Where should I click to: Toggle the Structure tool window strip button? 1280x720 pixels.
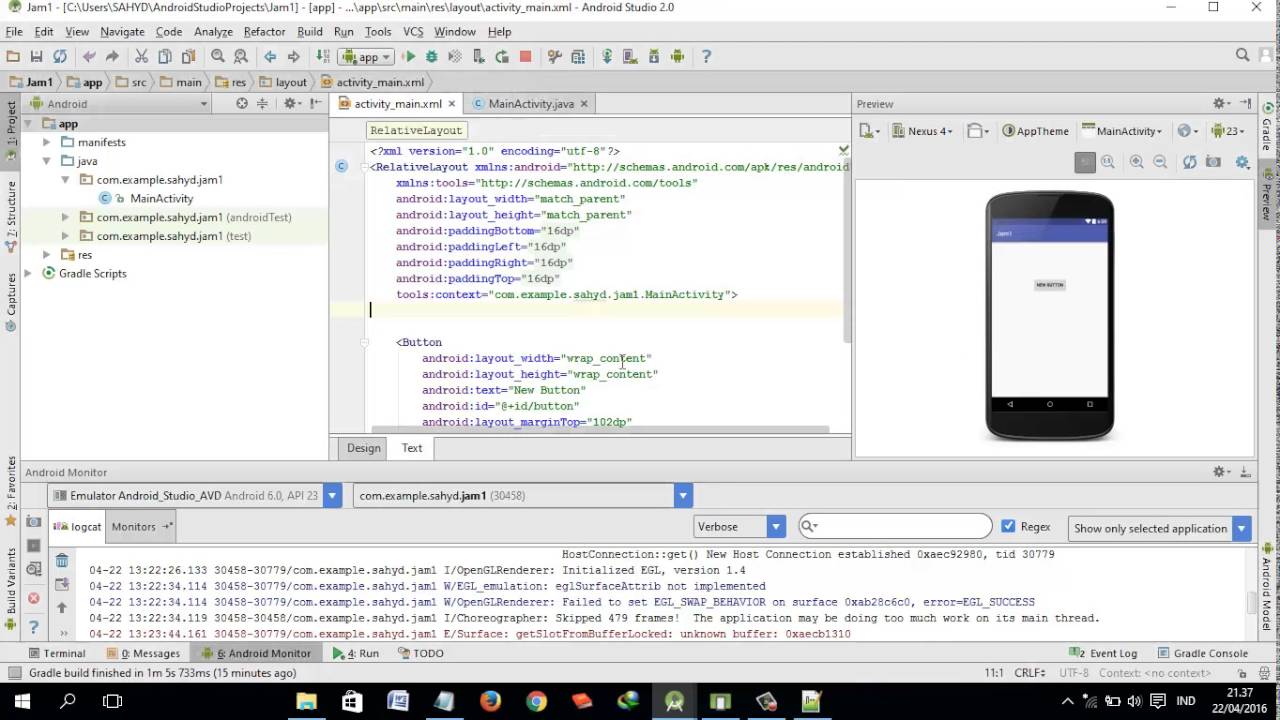[11, 216]
